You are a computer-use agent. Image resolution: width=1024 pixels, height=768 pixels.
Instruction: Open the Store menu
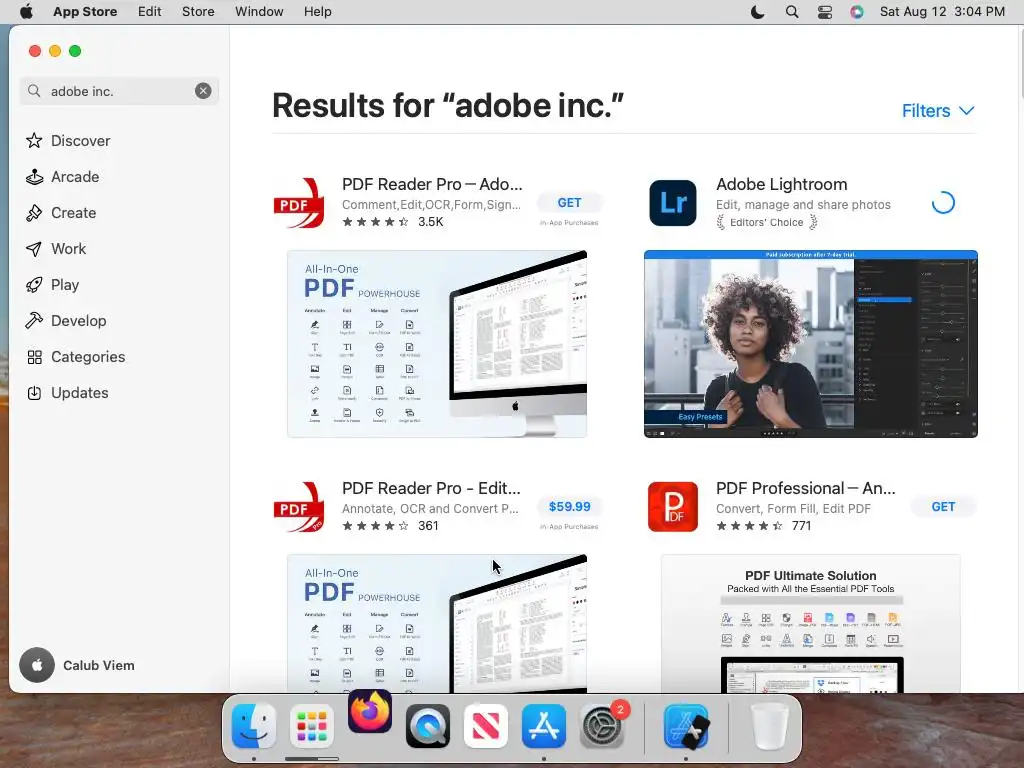(198, 12)
